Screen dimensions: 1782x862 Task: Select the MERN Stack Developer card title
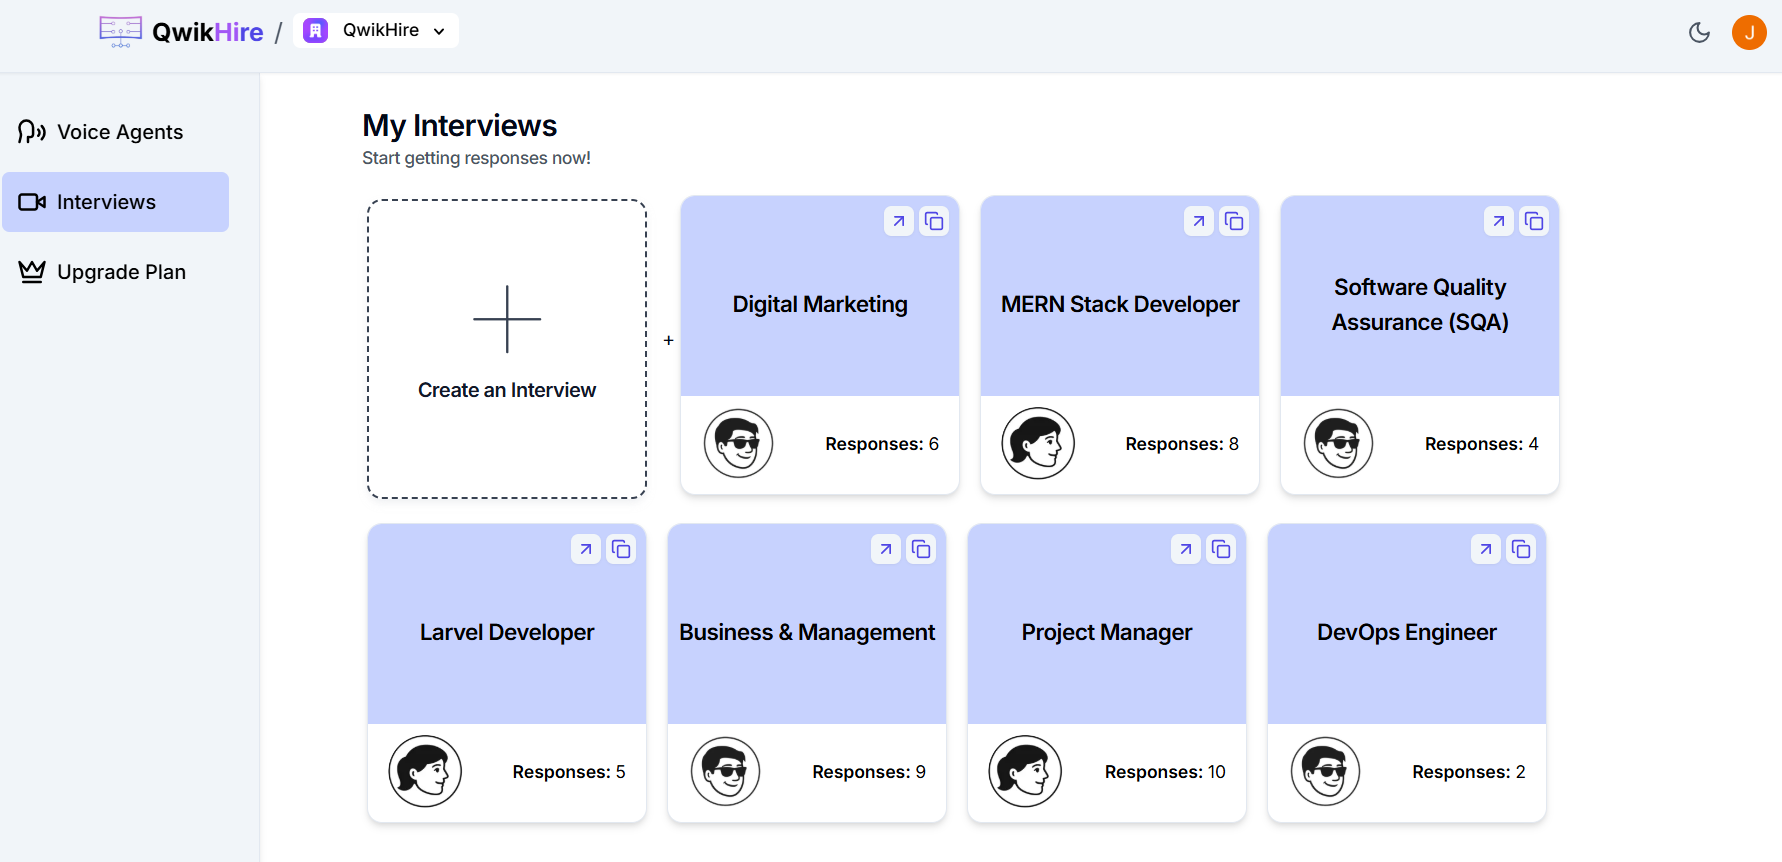[x=1120, y=304]
